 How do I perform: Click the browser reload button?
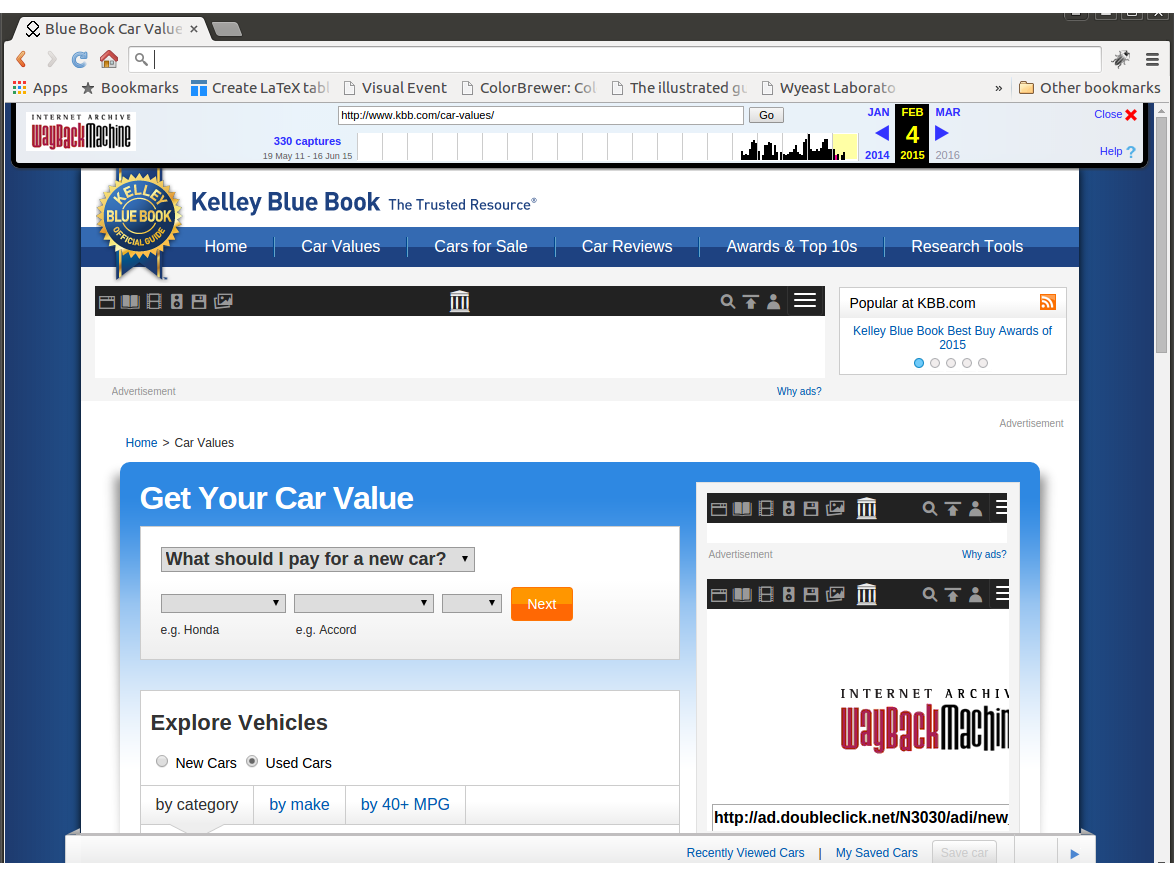[79, 59]
